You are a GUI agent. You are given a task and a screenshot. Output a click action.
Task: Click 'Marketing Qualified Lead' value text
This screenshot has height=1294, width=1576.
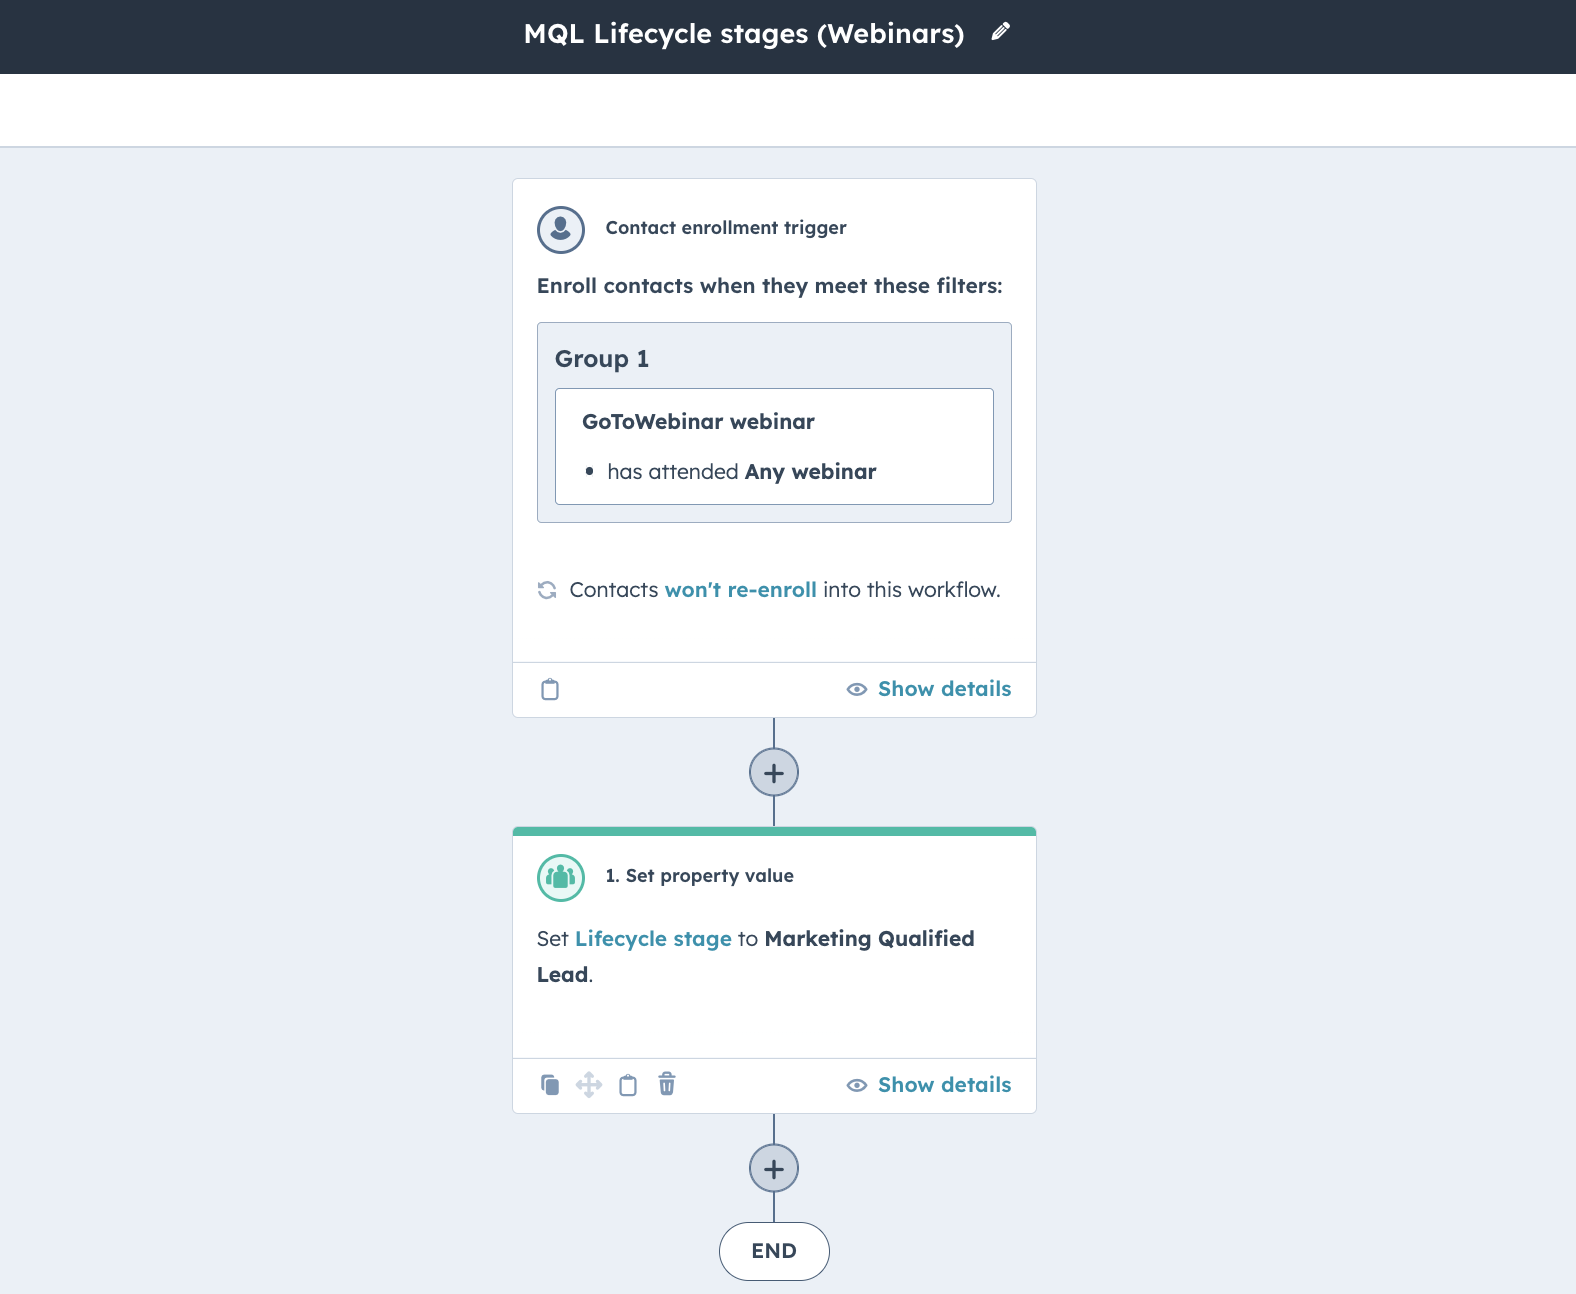point(756,957)
